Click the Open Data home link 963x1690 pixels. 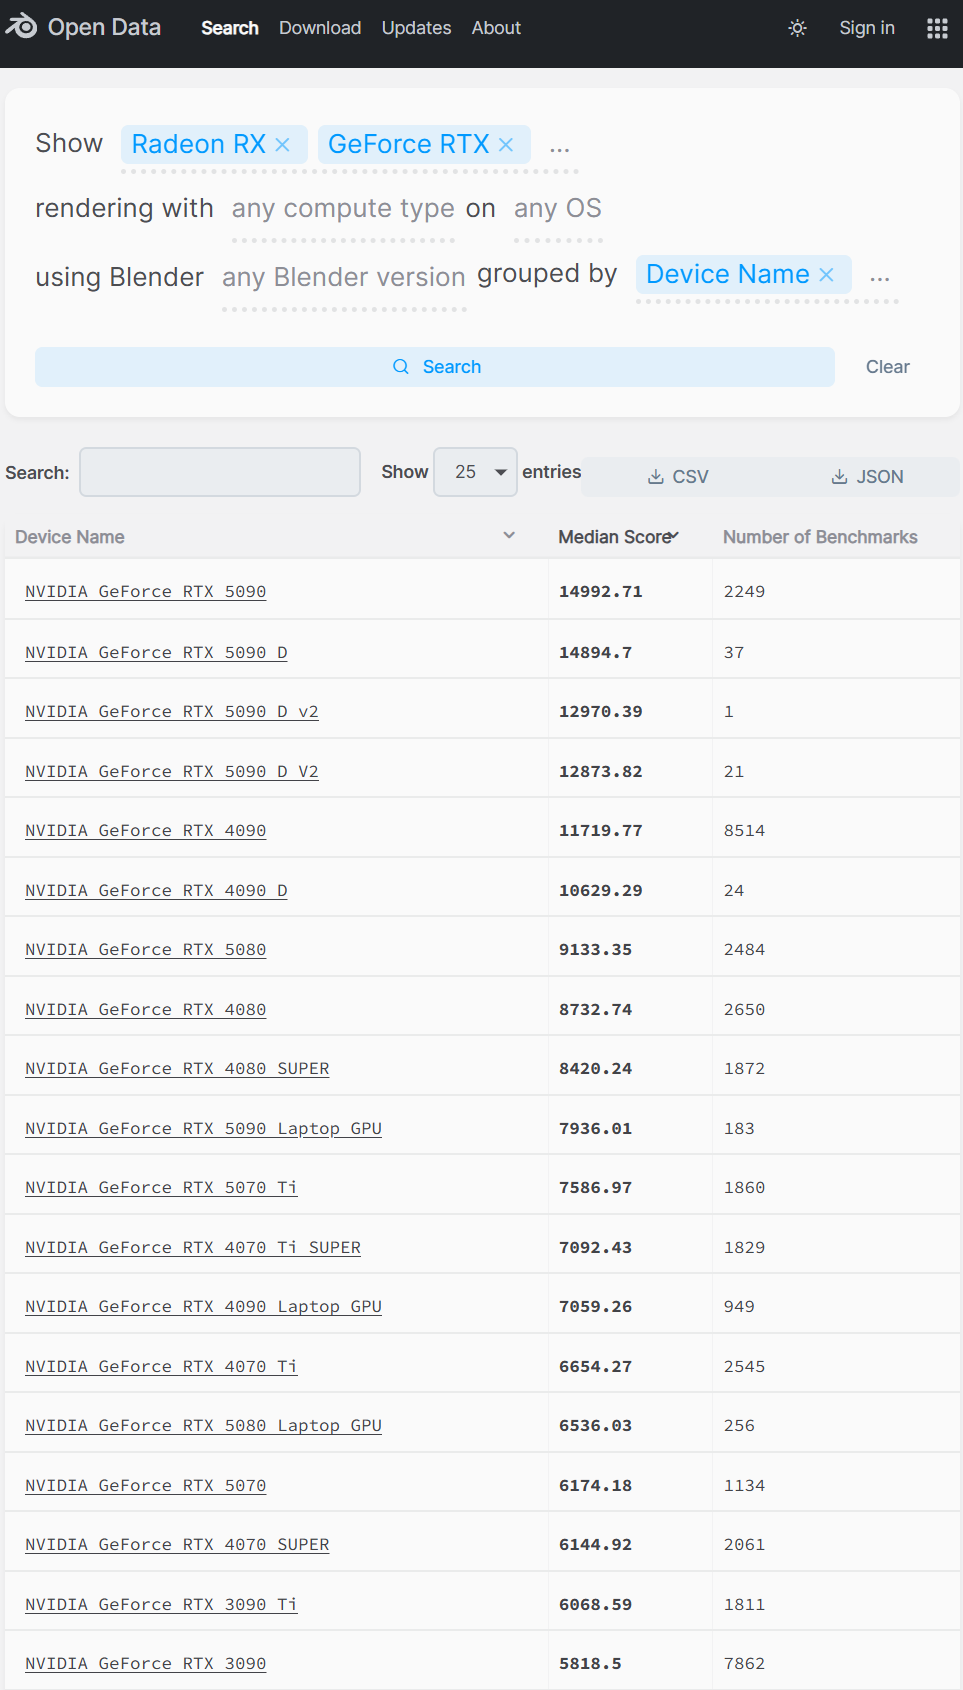tap(104, 27)
